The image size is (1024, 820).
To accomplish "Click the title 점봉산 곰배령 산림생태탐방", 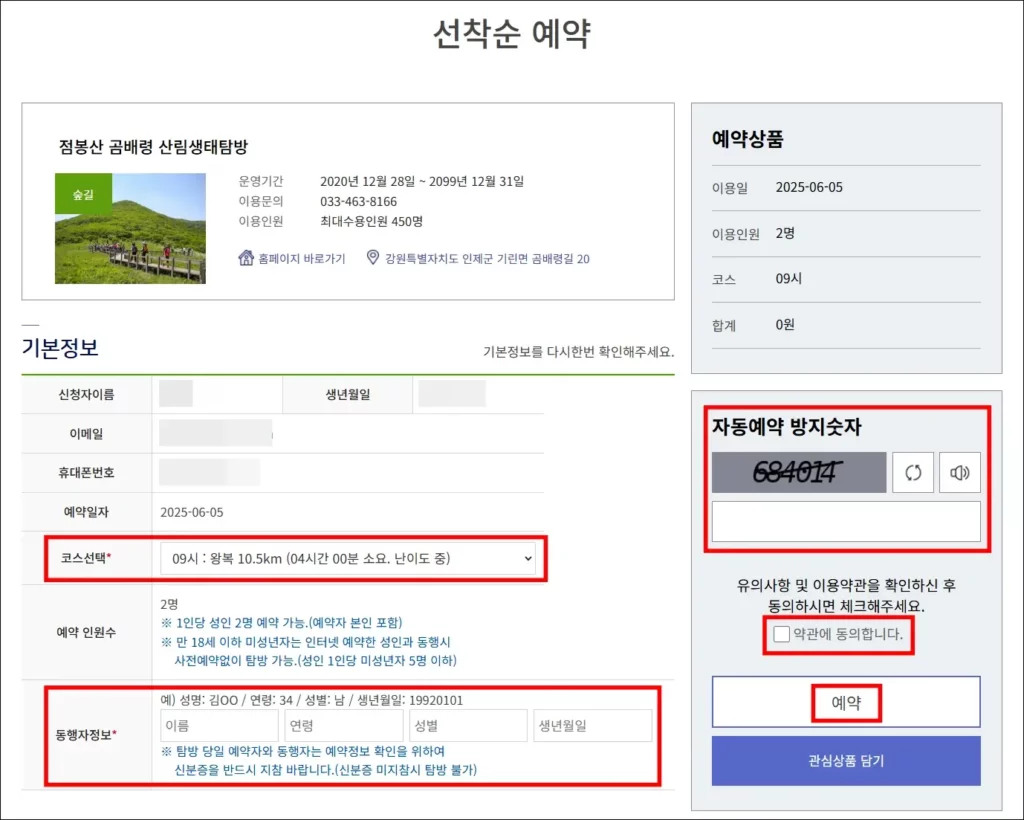I will [153, 146].
